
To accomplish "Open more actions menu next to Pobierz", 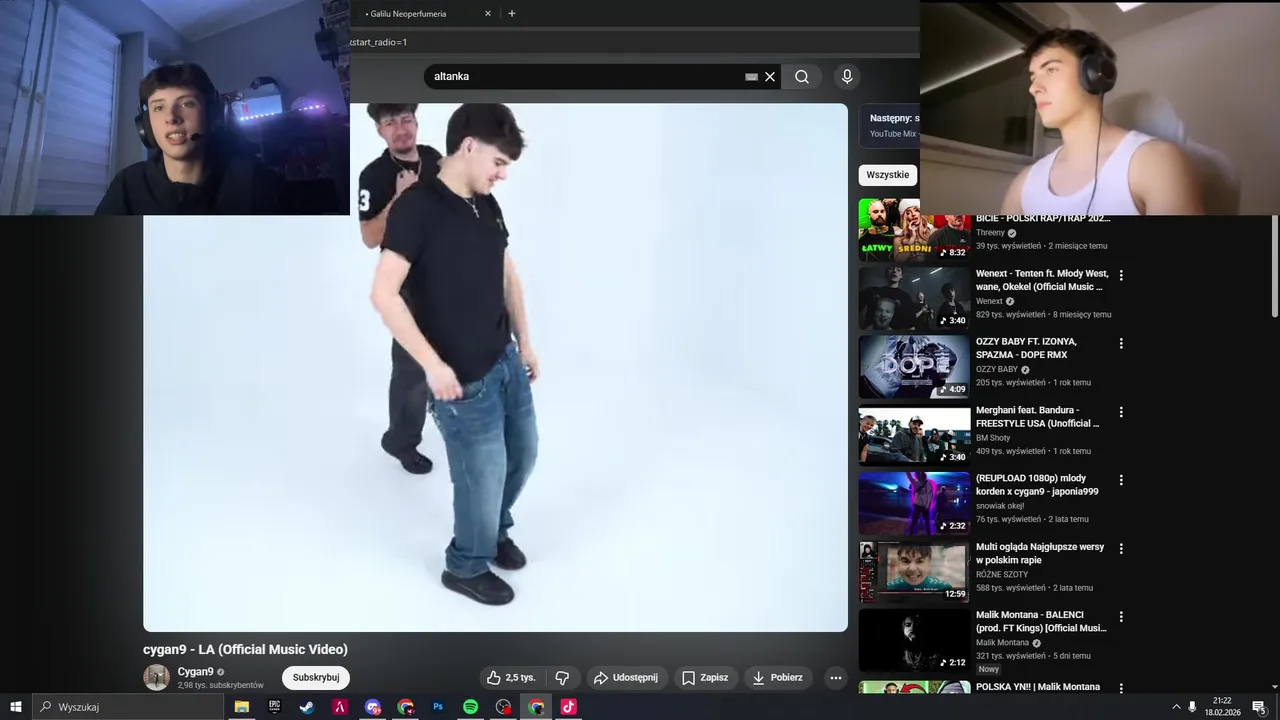I will 836,678.
